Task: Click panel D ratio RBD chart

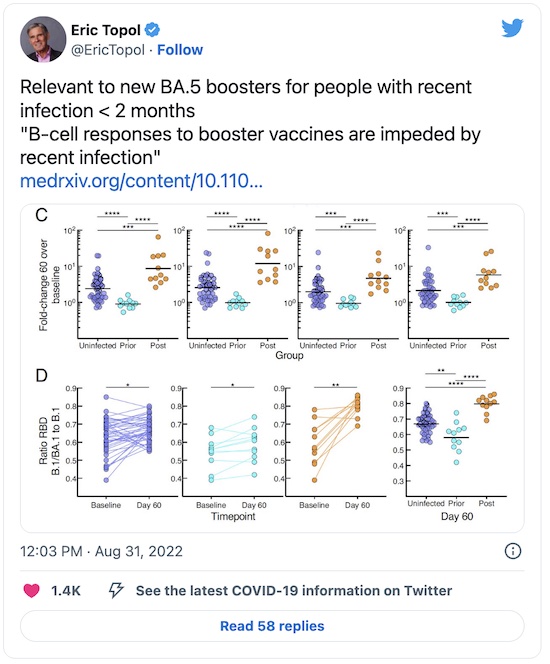Action: (272, 447)
